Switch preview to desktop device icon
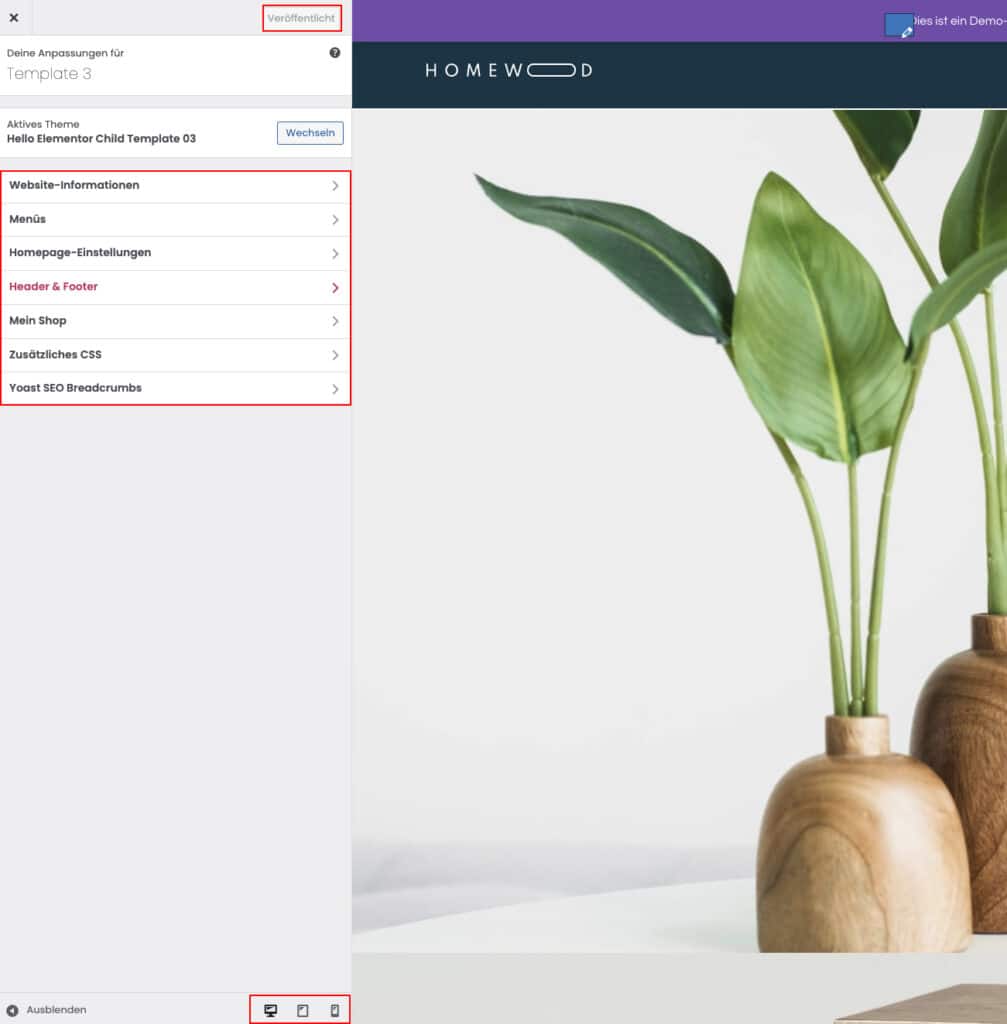Image resolution: width=1007 pixels, height=1024 pixels. [270, 1010]
